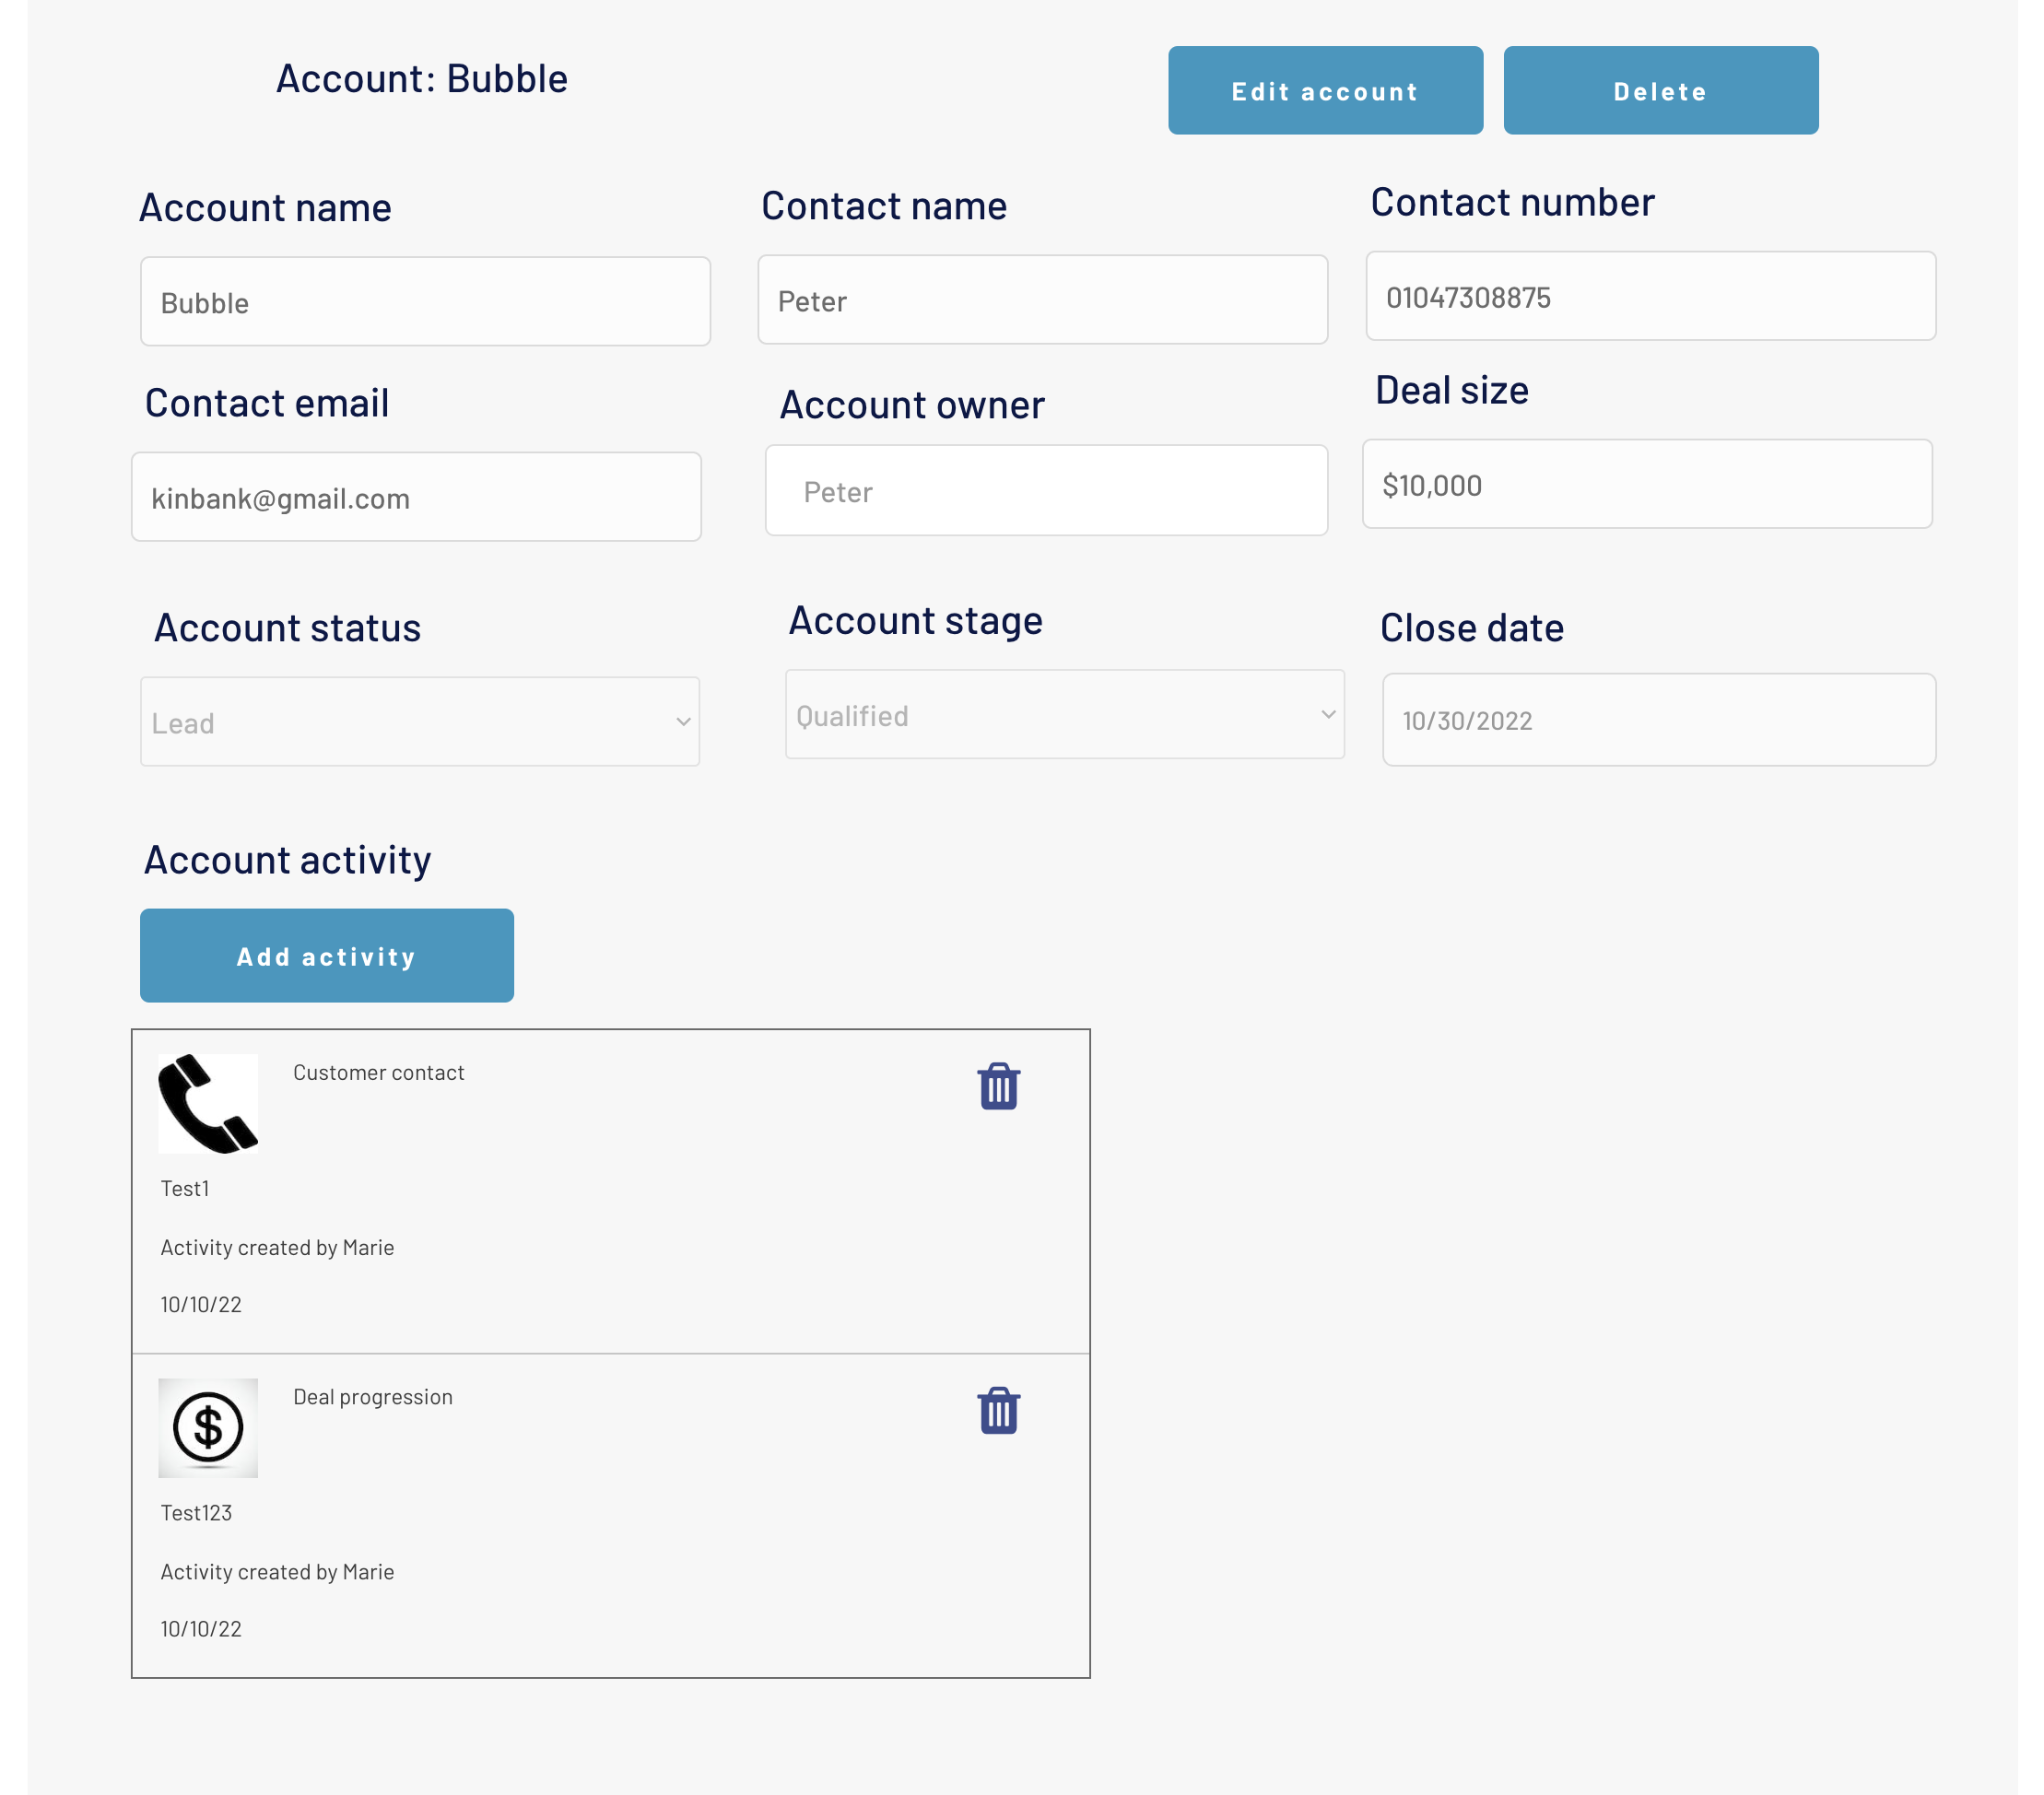
Task: Click the Deal size field showing $10,000
Action: [1646, 485]
